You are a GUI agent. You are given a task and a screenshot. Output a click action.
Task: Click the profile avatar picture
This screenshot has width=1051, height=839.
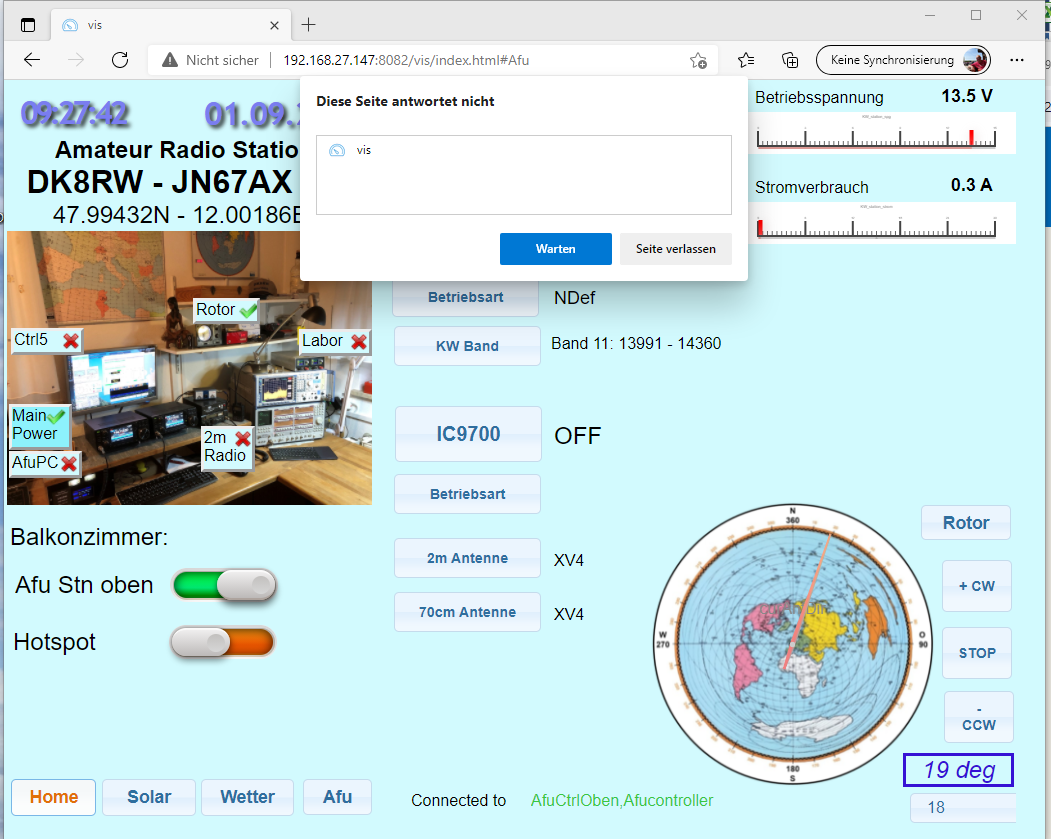[x=975, y=60]
